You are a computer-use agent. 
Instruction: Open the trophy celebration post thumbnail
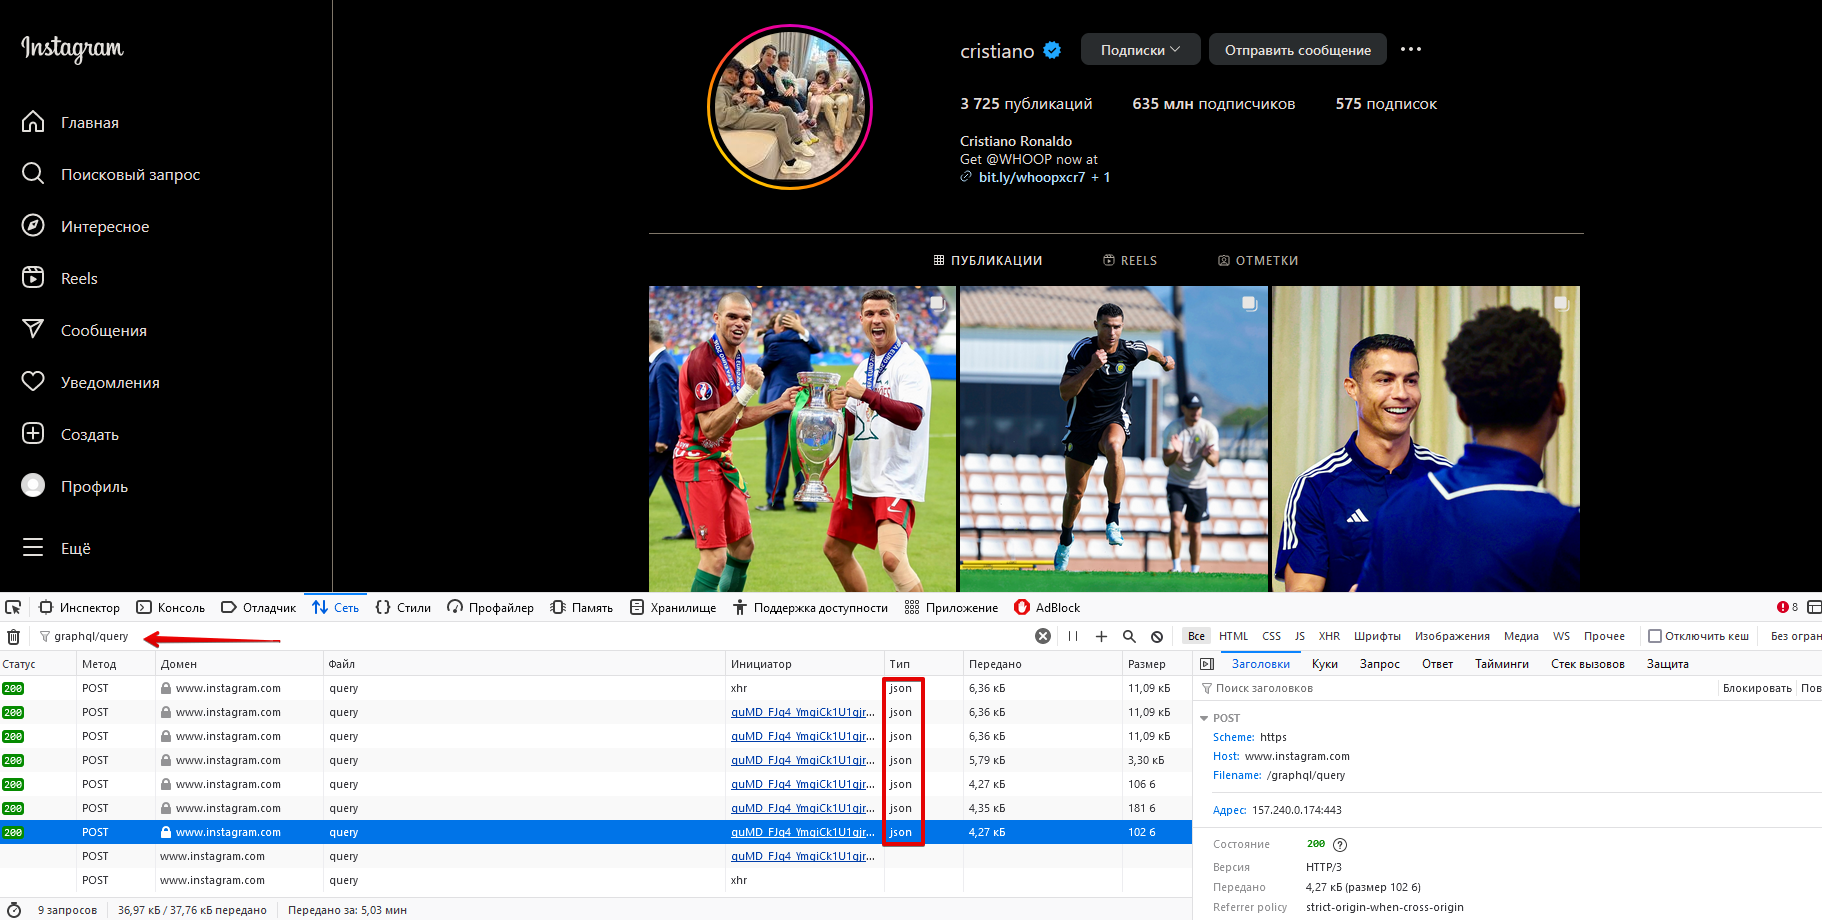802,438
